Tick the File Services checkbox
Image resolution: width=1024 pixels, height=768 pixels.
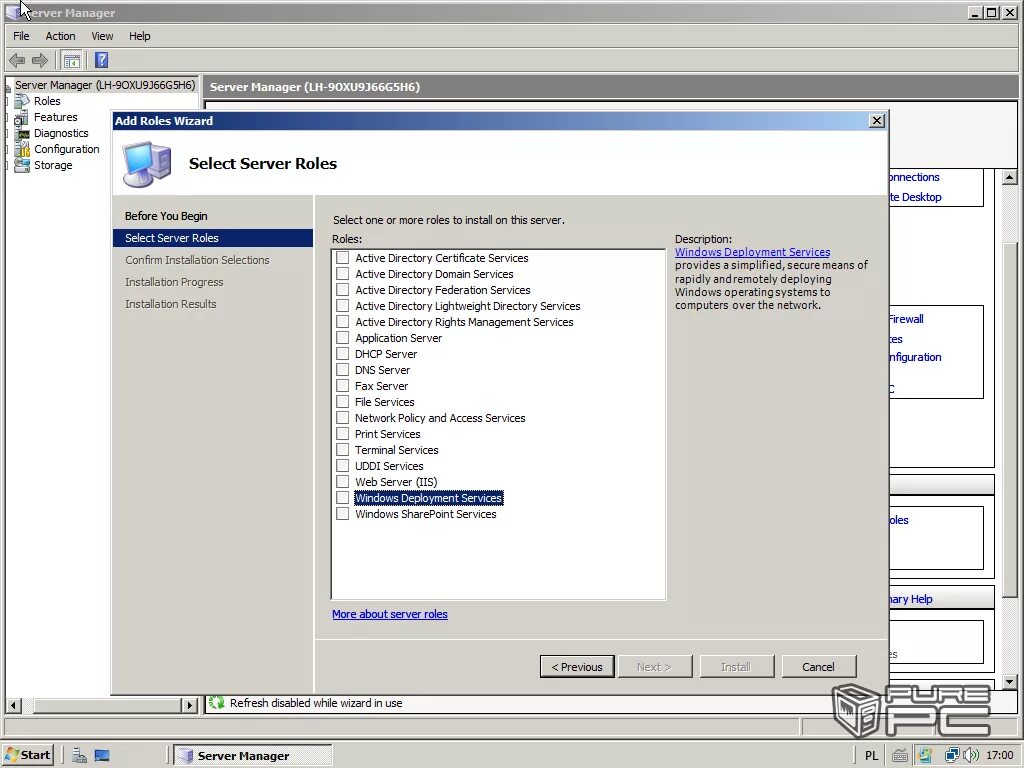342,402
